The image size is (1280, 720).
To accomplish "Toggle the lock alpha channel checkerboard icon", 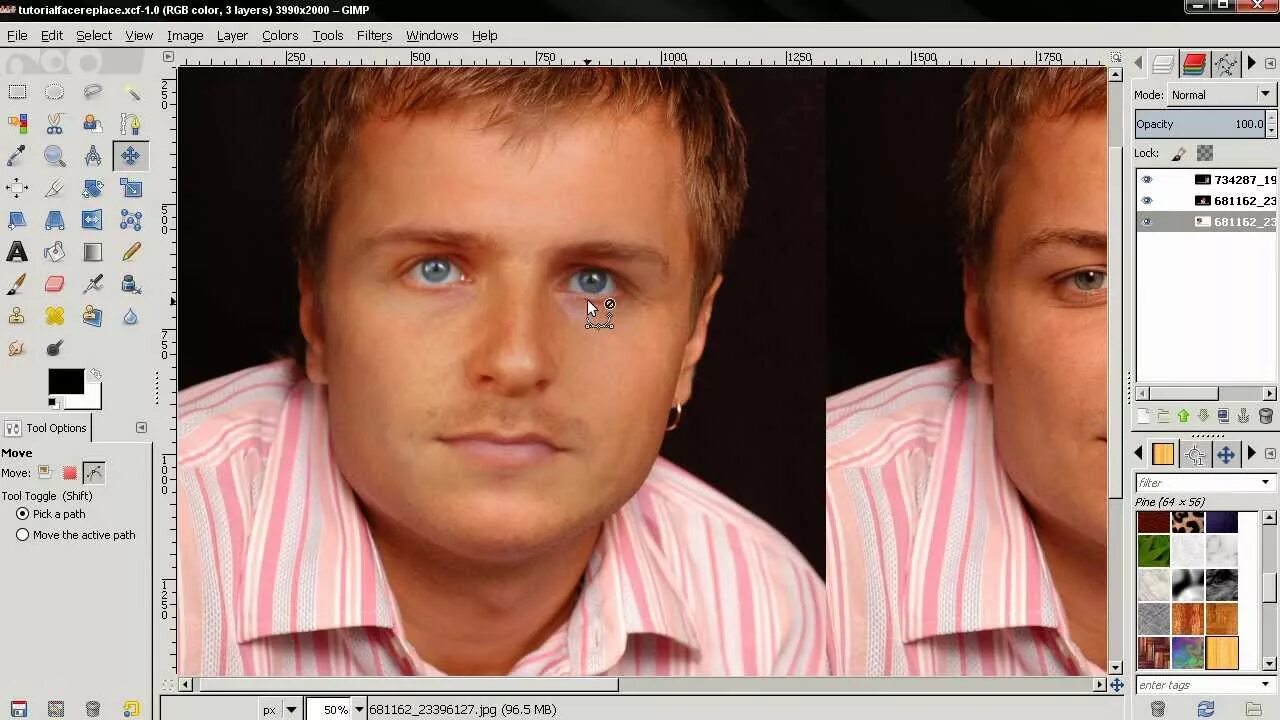I will coord(1205,154).
